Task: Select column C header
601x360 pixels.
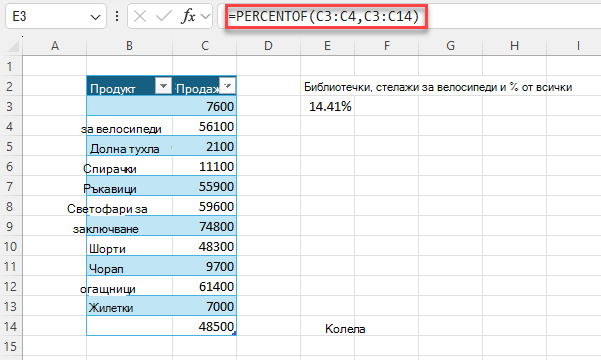Action: pyautogui.click(x=205, y=46)
